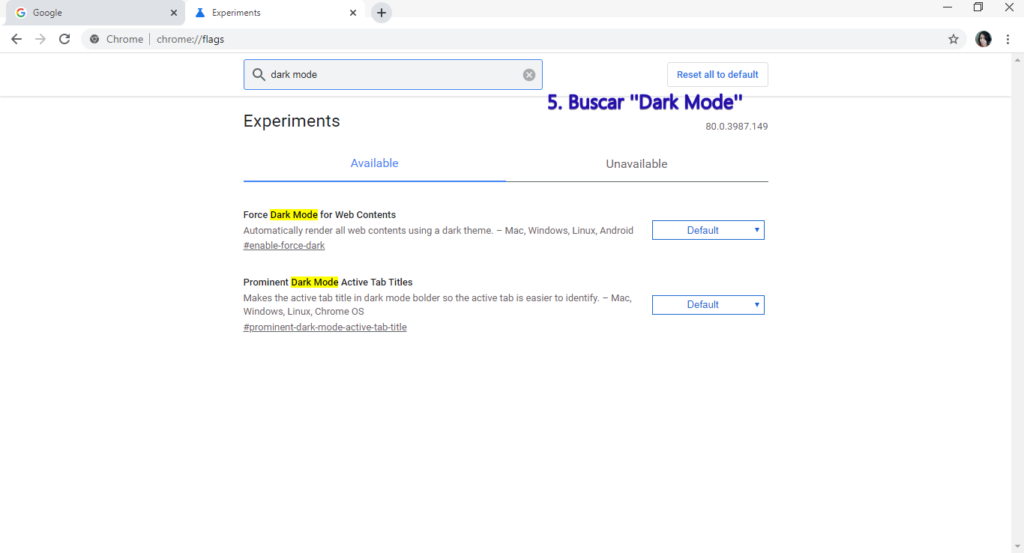The height and width of the screenshot is (553, 1024).
Task: Switch to the Unavailable flags tab
Action: tap(636, 164)
